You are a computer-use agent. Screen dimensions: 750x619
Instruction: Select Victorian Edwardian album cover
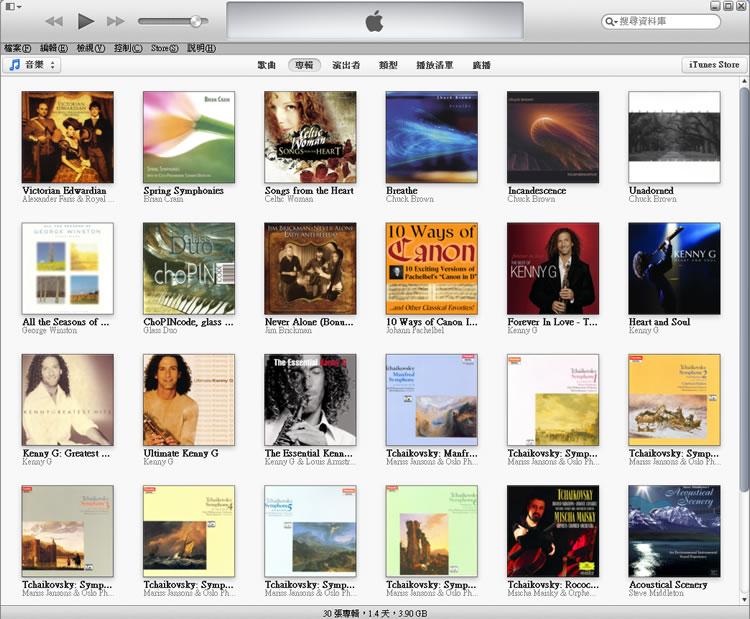[67, 137]
